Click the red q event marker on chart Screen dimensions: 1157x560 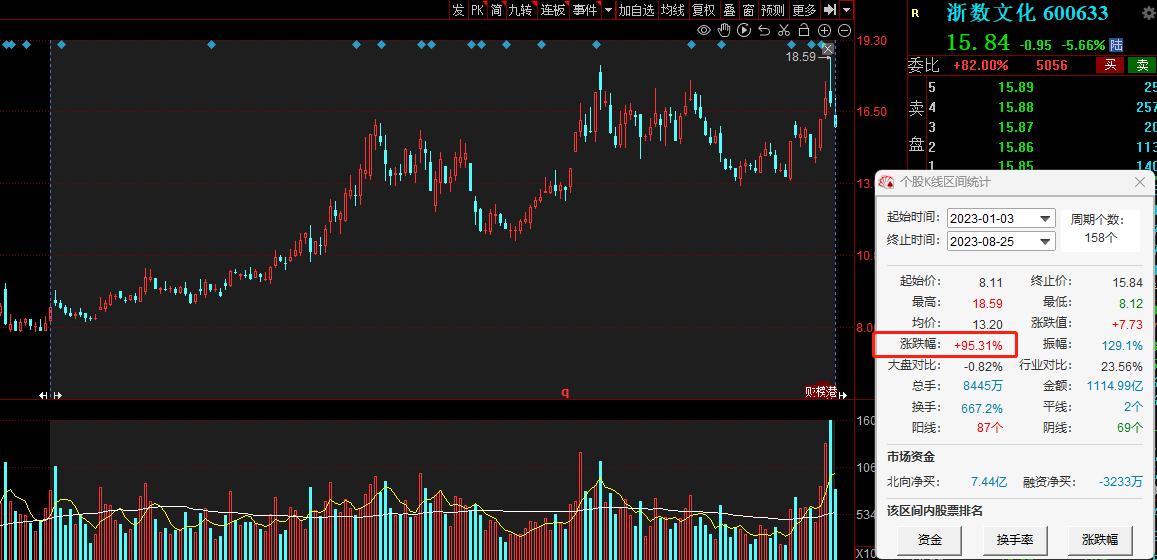(x=565, y=393)
